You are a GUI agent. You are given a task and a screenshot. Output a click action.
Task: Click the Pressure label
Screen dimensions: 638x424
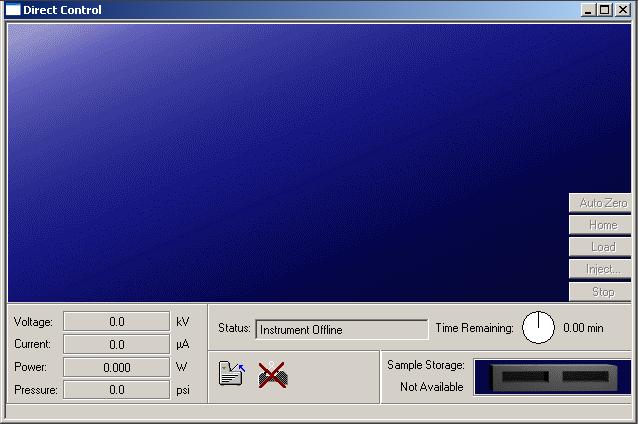tap(36, 390)
